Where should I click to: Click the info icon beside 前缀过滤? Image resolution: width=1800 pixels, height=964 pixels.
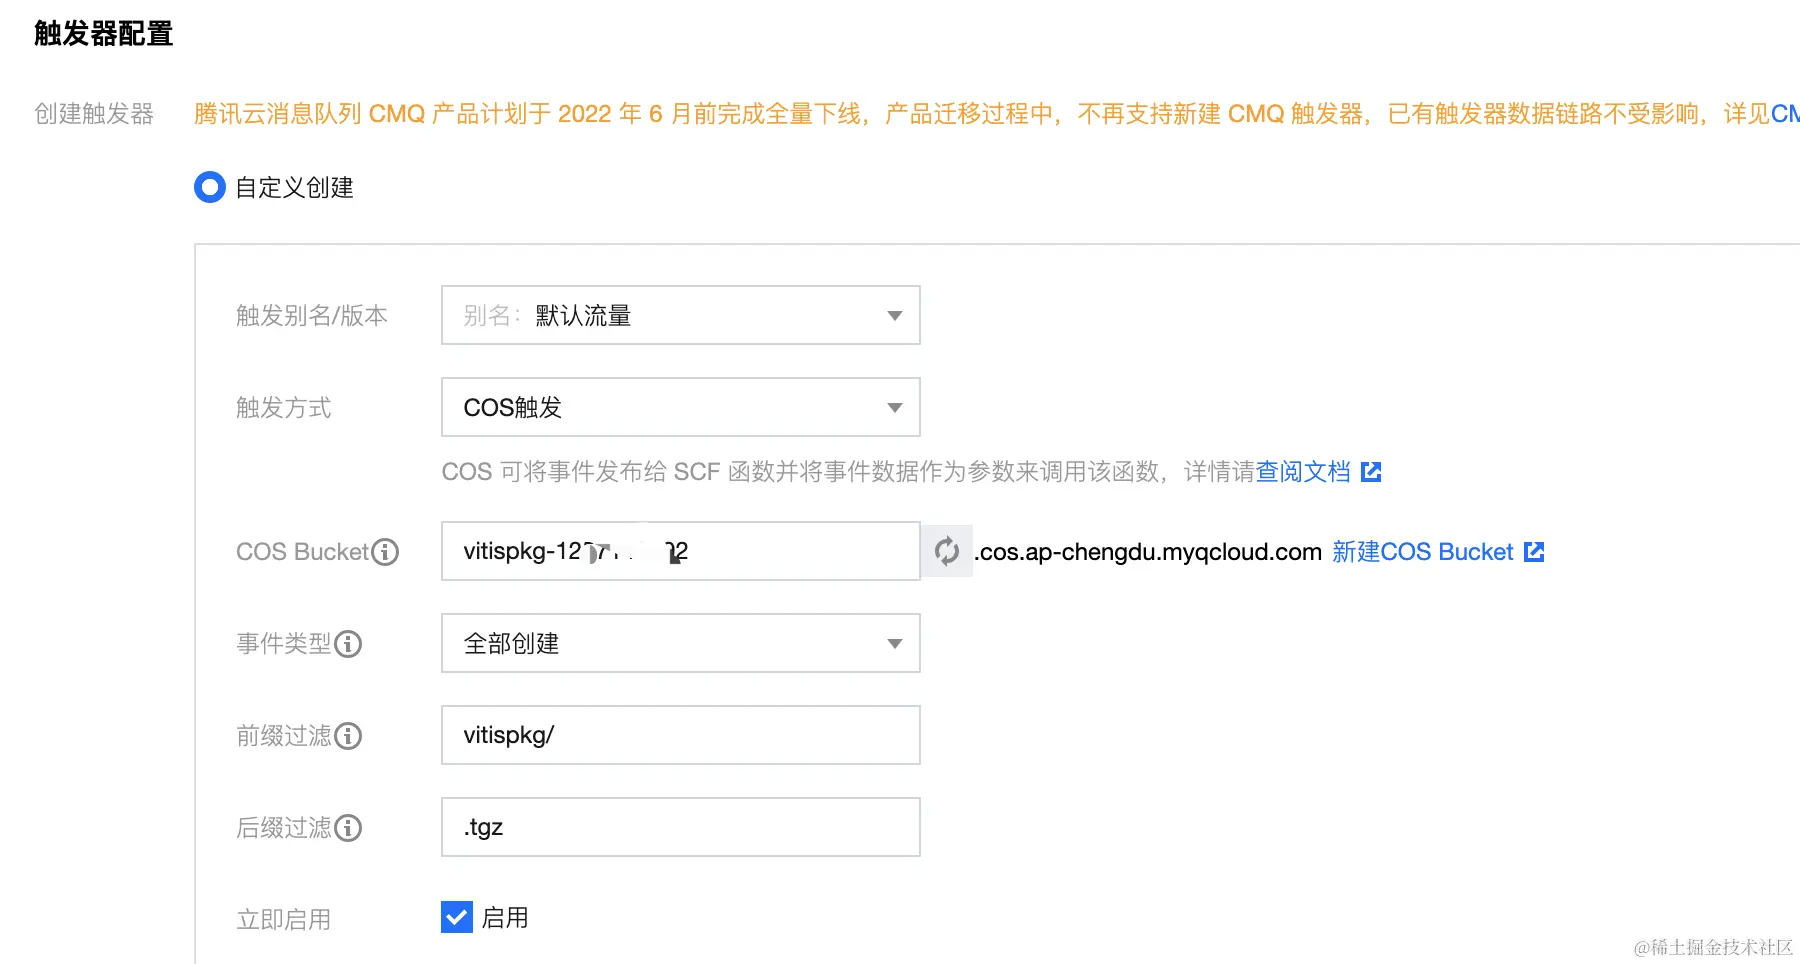(347, 736)
